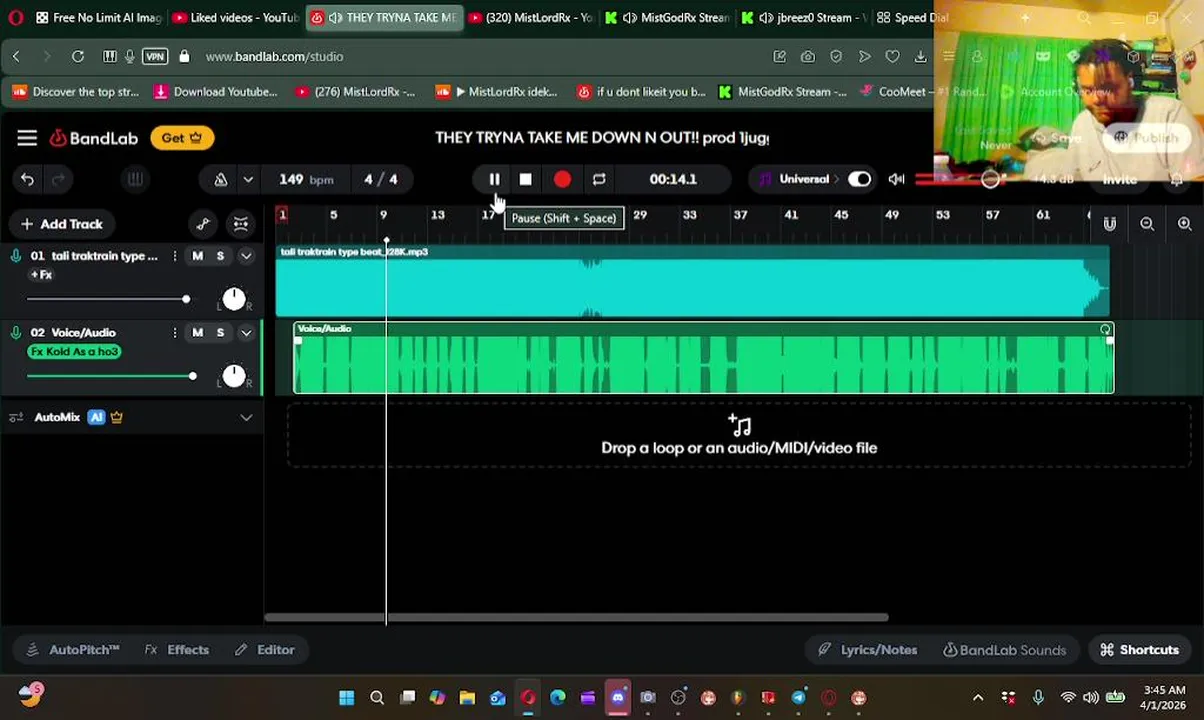Open File Explorer from taskbar
Viewport: 1204px width, 720px height.
[x=467, y=697]
